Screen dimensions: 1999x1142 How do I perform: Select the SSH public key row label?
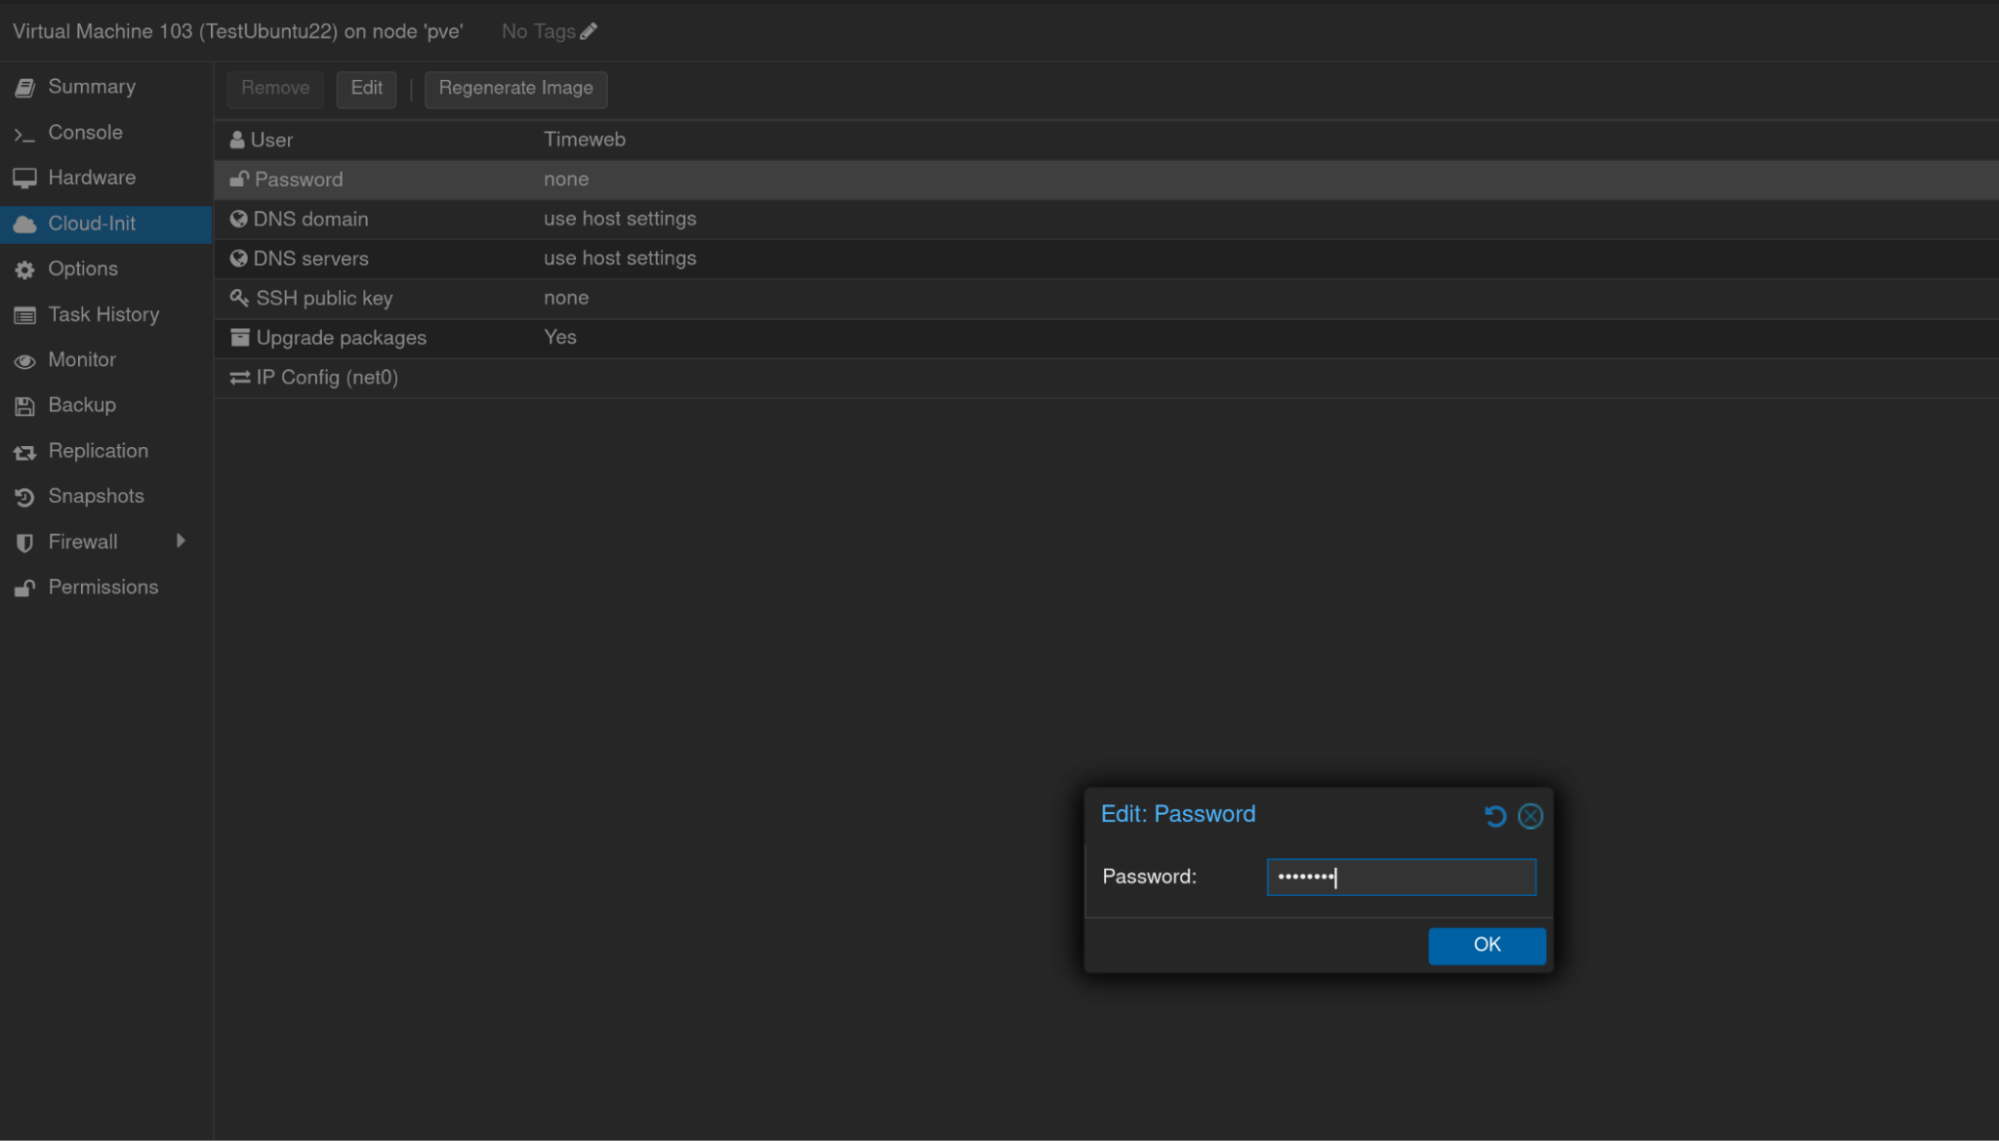click(x=324, y=298)
